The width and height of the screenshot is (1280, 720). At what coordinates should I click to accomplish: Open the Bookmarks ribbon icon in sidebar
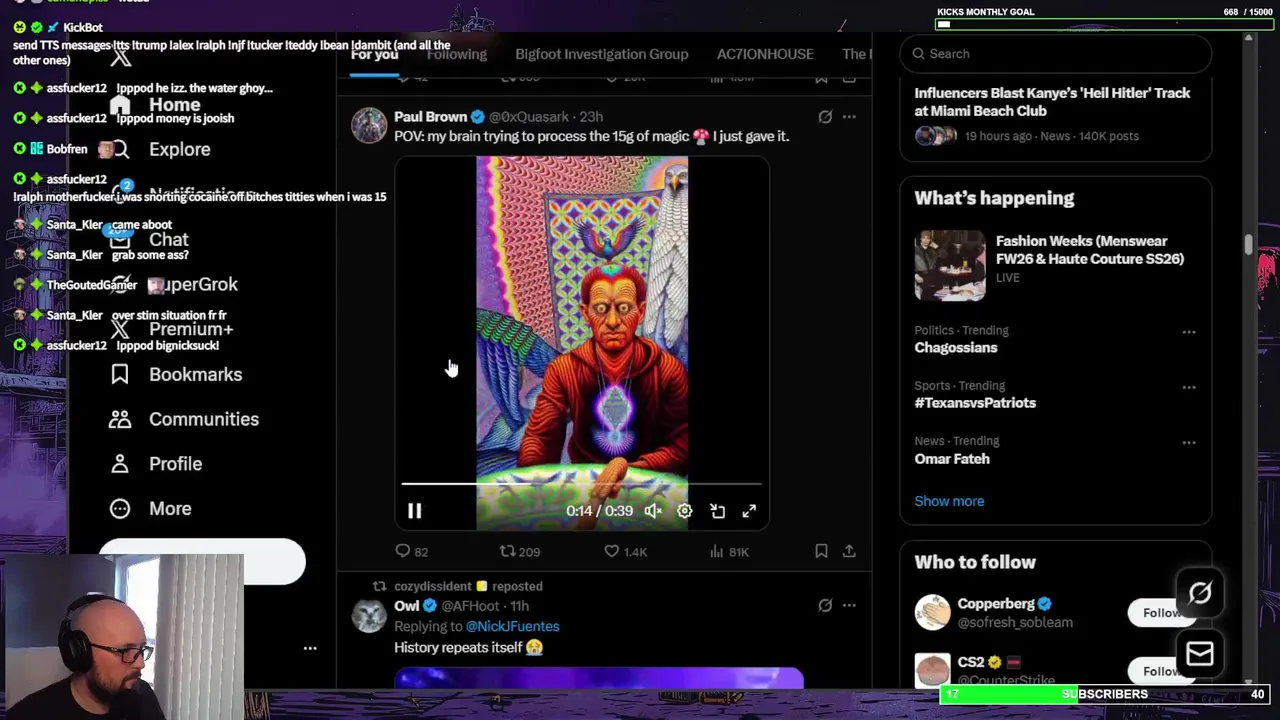coord(120,374)
